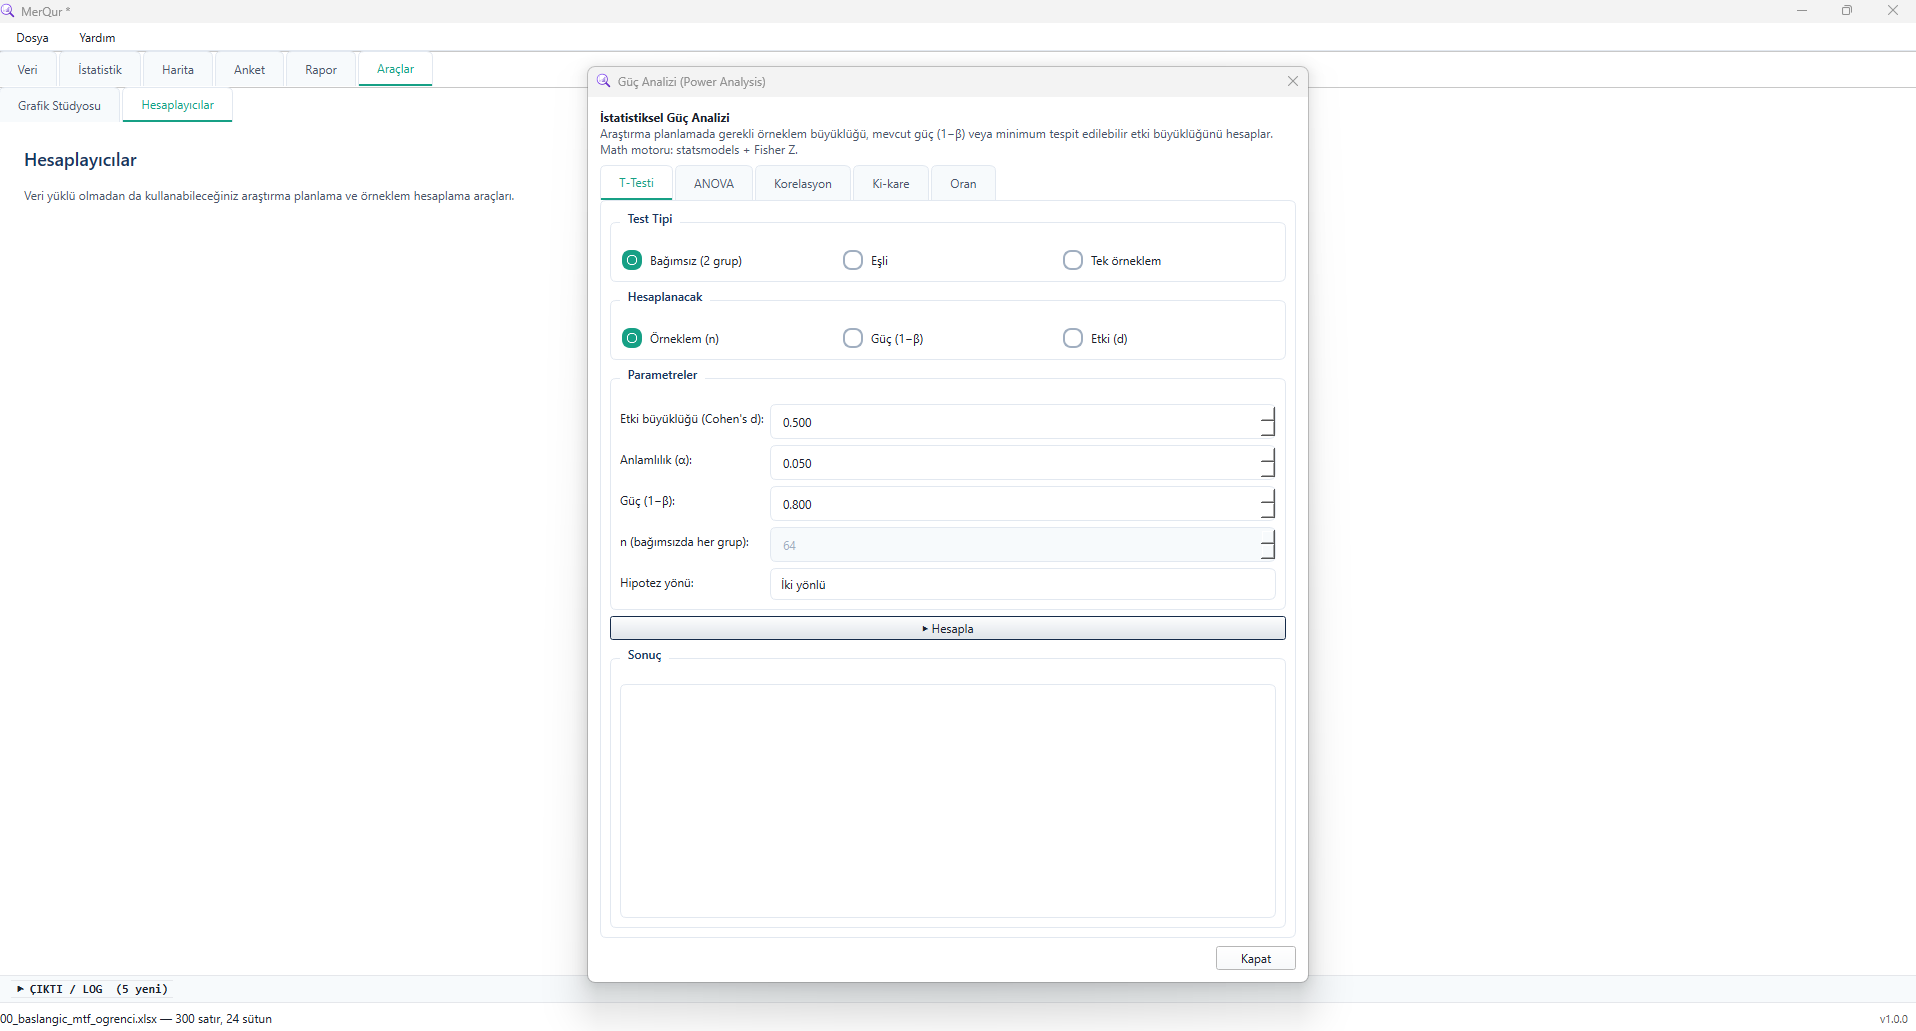The height and width of the screenshot is (1031, 1916).
Task: Open the Grafik Stüdyosu sub-tab
Action: pyautogui.click(x=59, y=105)
